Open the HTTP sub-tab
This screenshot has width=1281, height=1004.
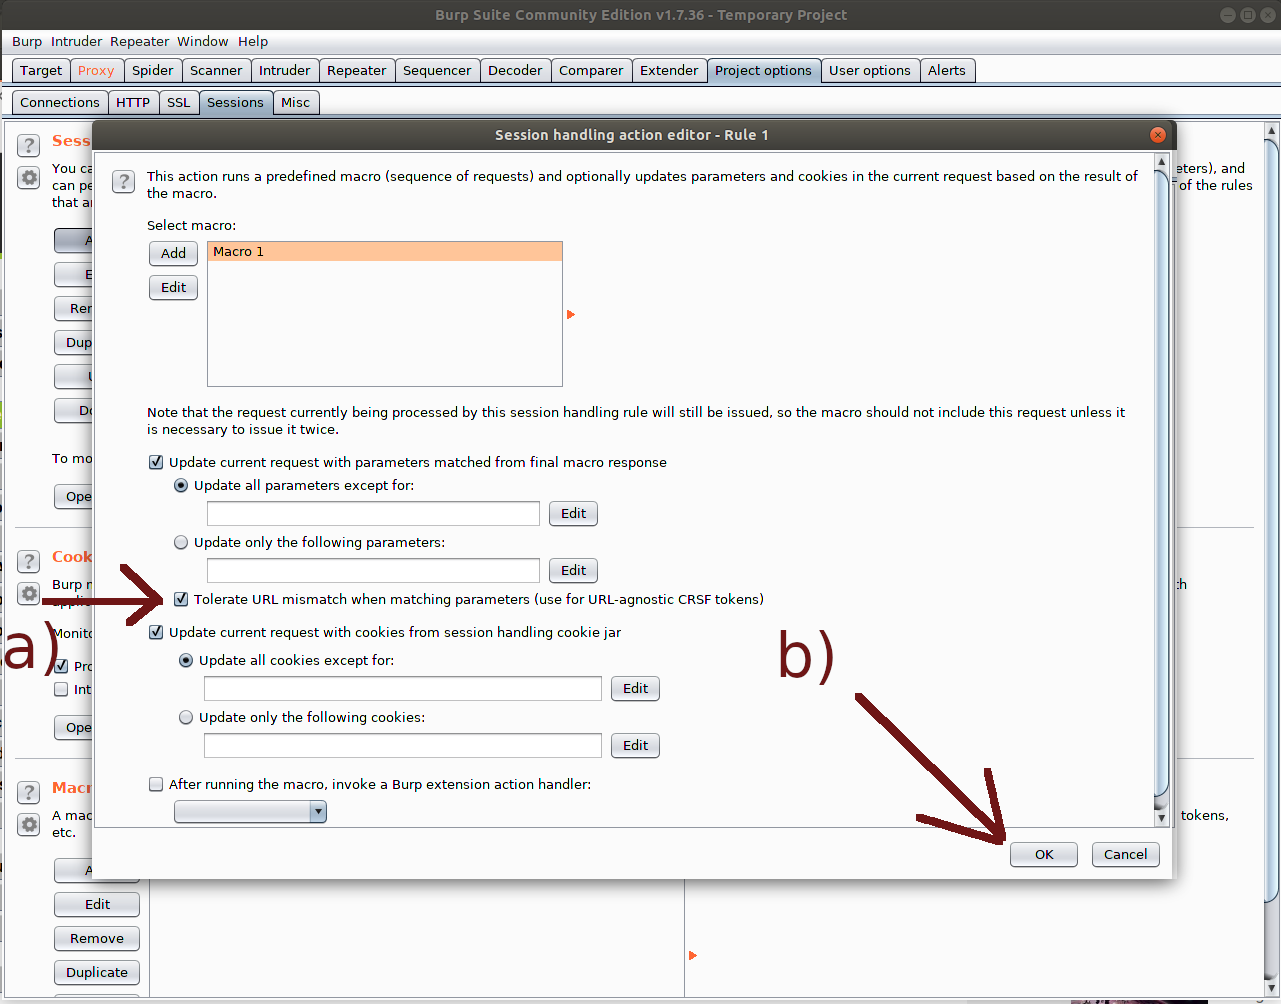click(133, 102)
